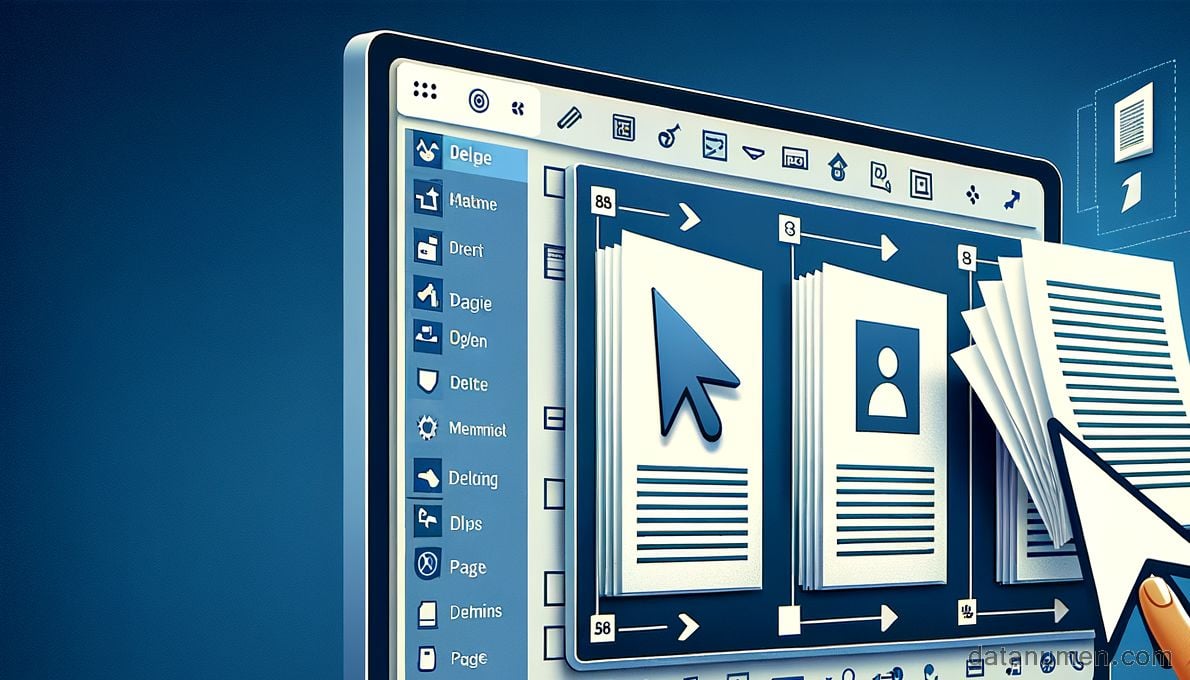The height and width of the screenshot is (680, 1190).
Task: Click the gear icon beside Memniot
Action: pyautogui.click(x=427, y=429)
